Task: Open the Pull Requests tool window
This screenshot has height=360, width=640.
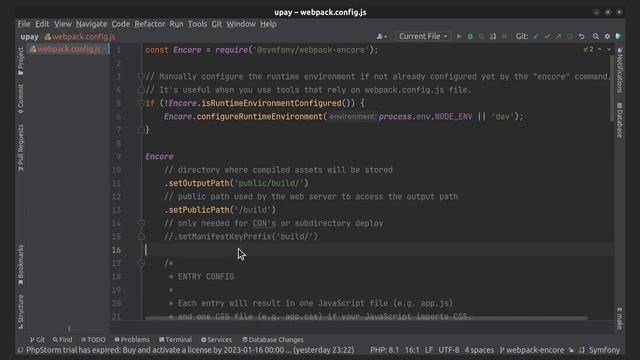Action: coord(21,148)
